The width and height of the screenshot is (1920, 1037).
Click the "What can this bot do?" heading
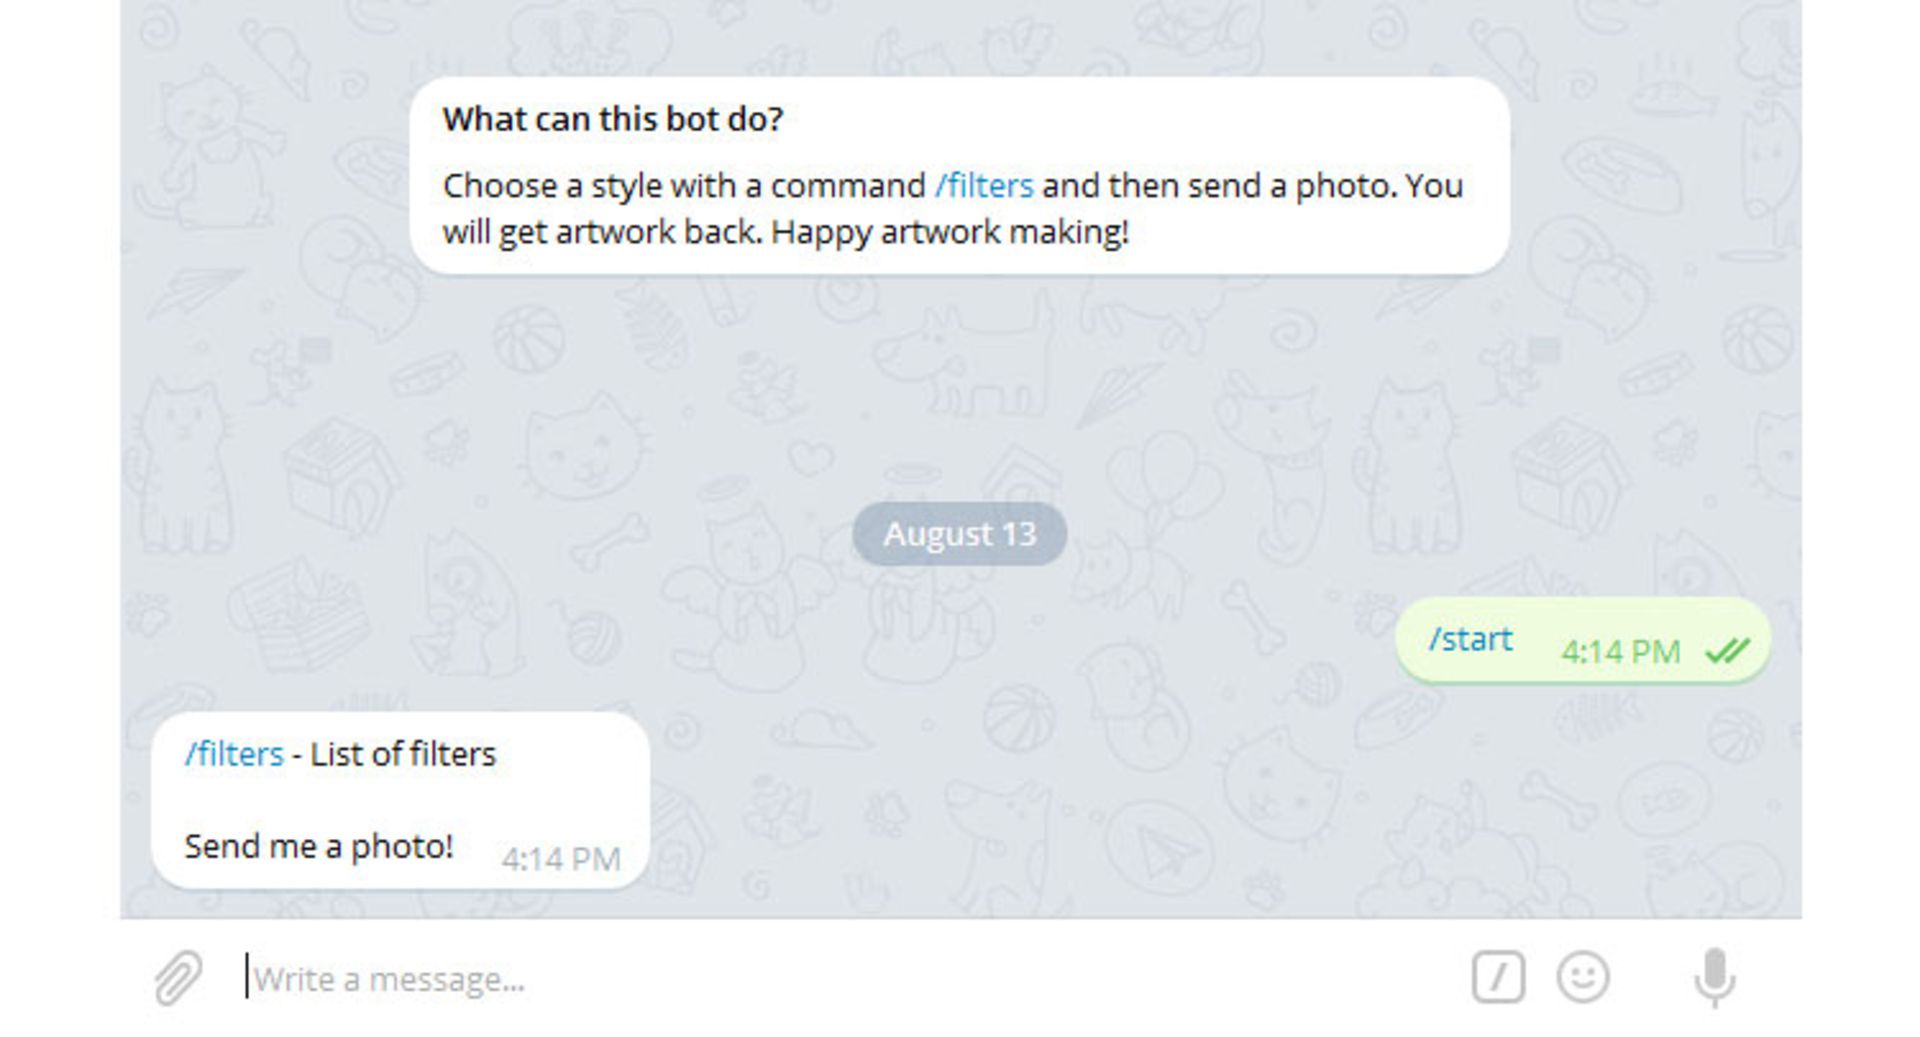point(613,119)
